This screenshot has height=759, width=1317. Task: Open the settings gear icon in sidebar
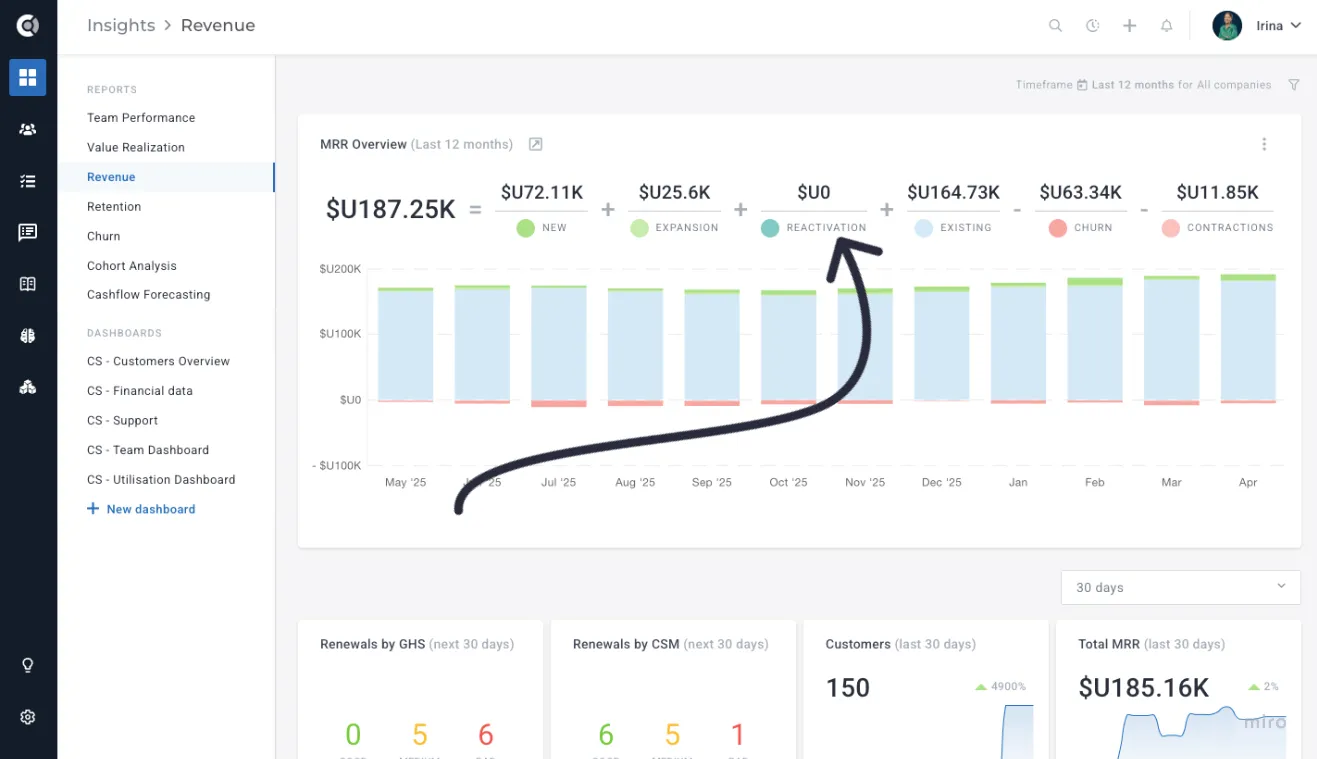[x=28, y=717]
